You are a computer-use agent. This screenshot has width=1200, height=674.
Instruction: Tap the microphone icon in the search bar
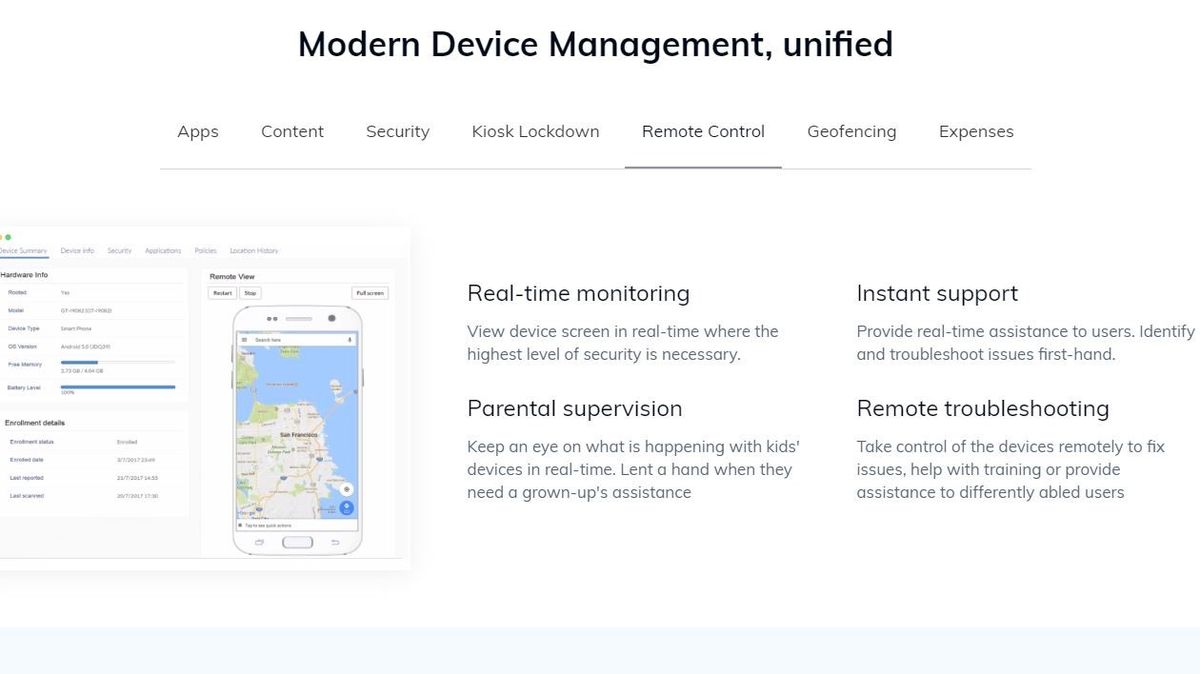coord(349,337)
